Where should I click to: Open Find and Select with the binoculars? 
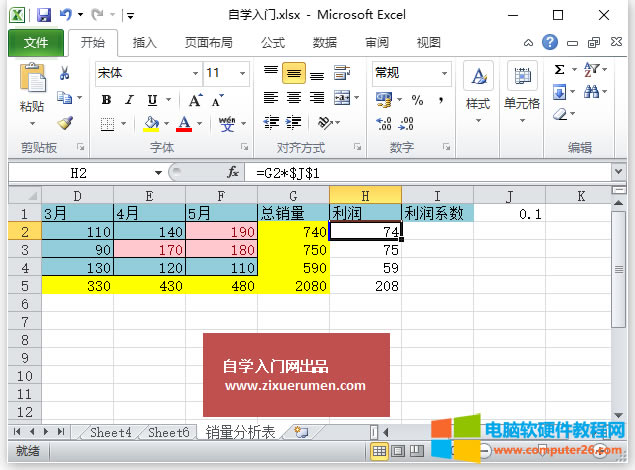pos(591,92)
